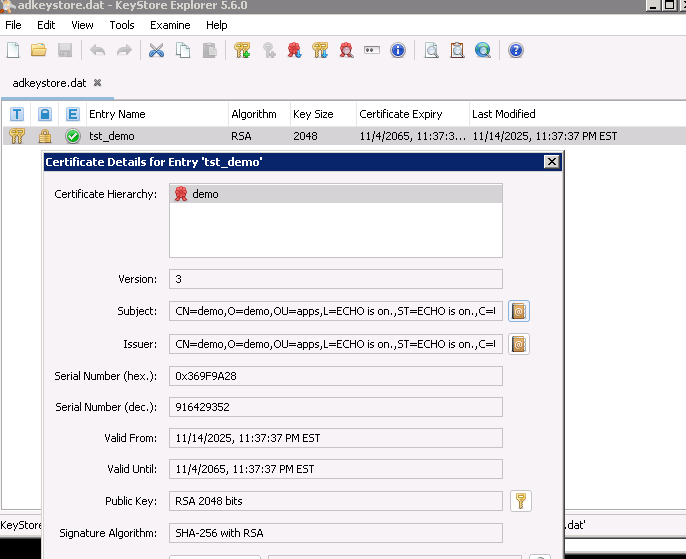
Task: Click the Open keystore folder icon
Action: point(39,50)
